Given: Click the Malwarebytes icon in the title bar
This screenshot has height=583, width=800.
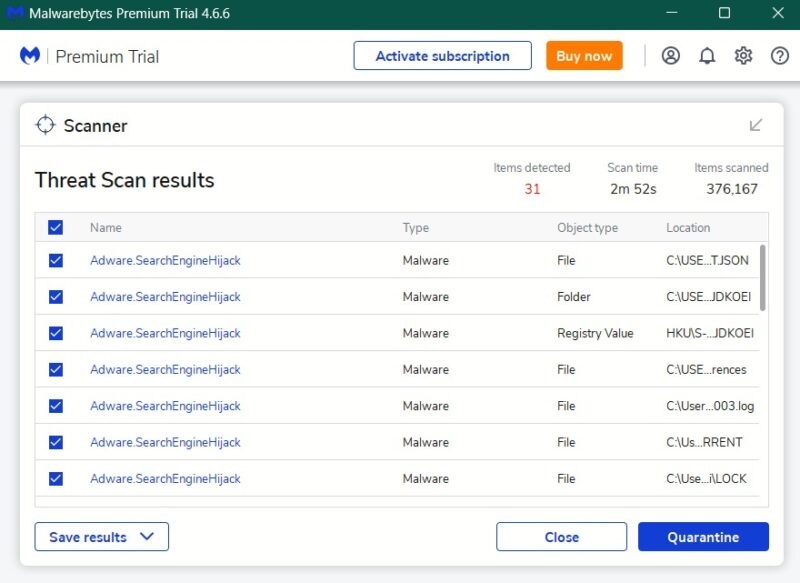Looking at the screenshot, I should click(13, 13).
